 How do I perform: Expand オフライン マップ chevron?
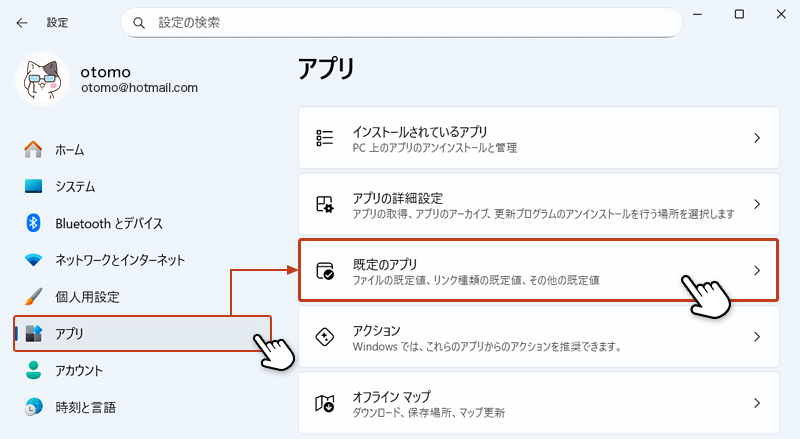(757, 403)
